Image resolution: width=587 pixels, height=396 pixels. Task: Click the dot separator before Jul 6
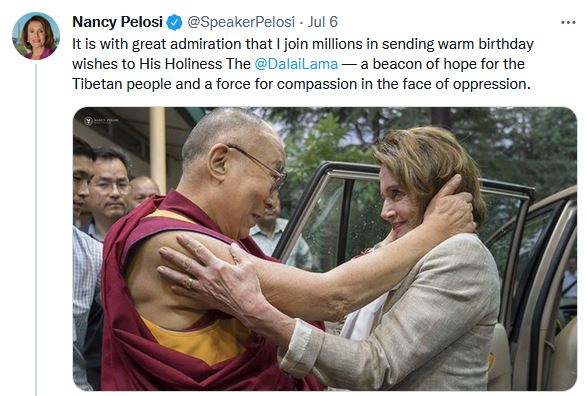click(301, 23)
